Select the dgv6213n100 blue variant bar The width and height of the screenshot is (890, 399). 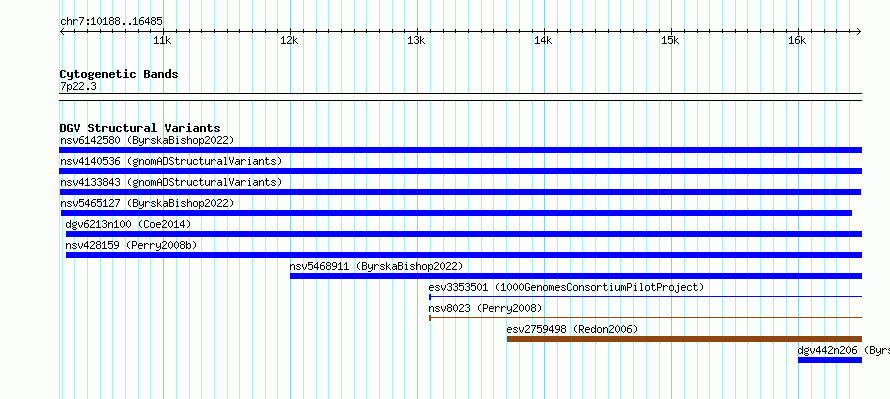[x=464, y=234]
